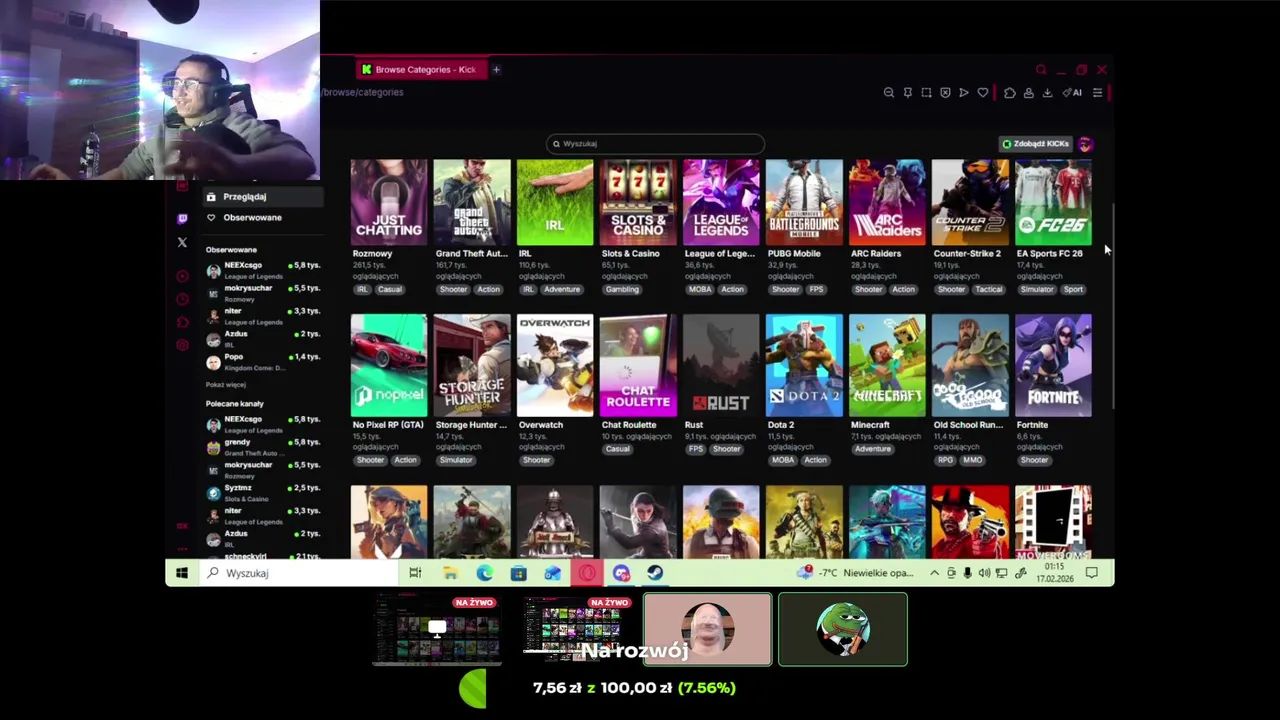Open the Slots & Casino category thumbnail

point(638,202)
